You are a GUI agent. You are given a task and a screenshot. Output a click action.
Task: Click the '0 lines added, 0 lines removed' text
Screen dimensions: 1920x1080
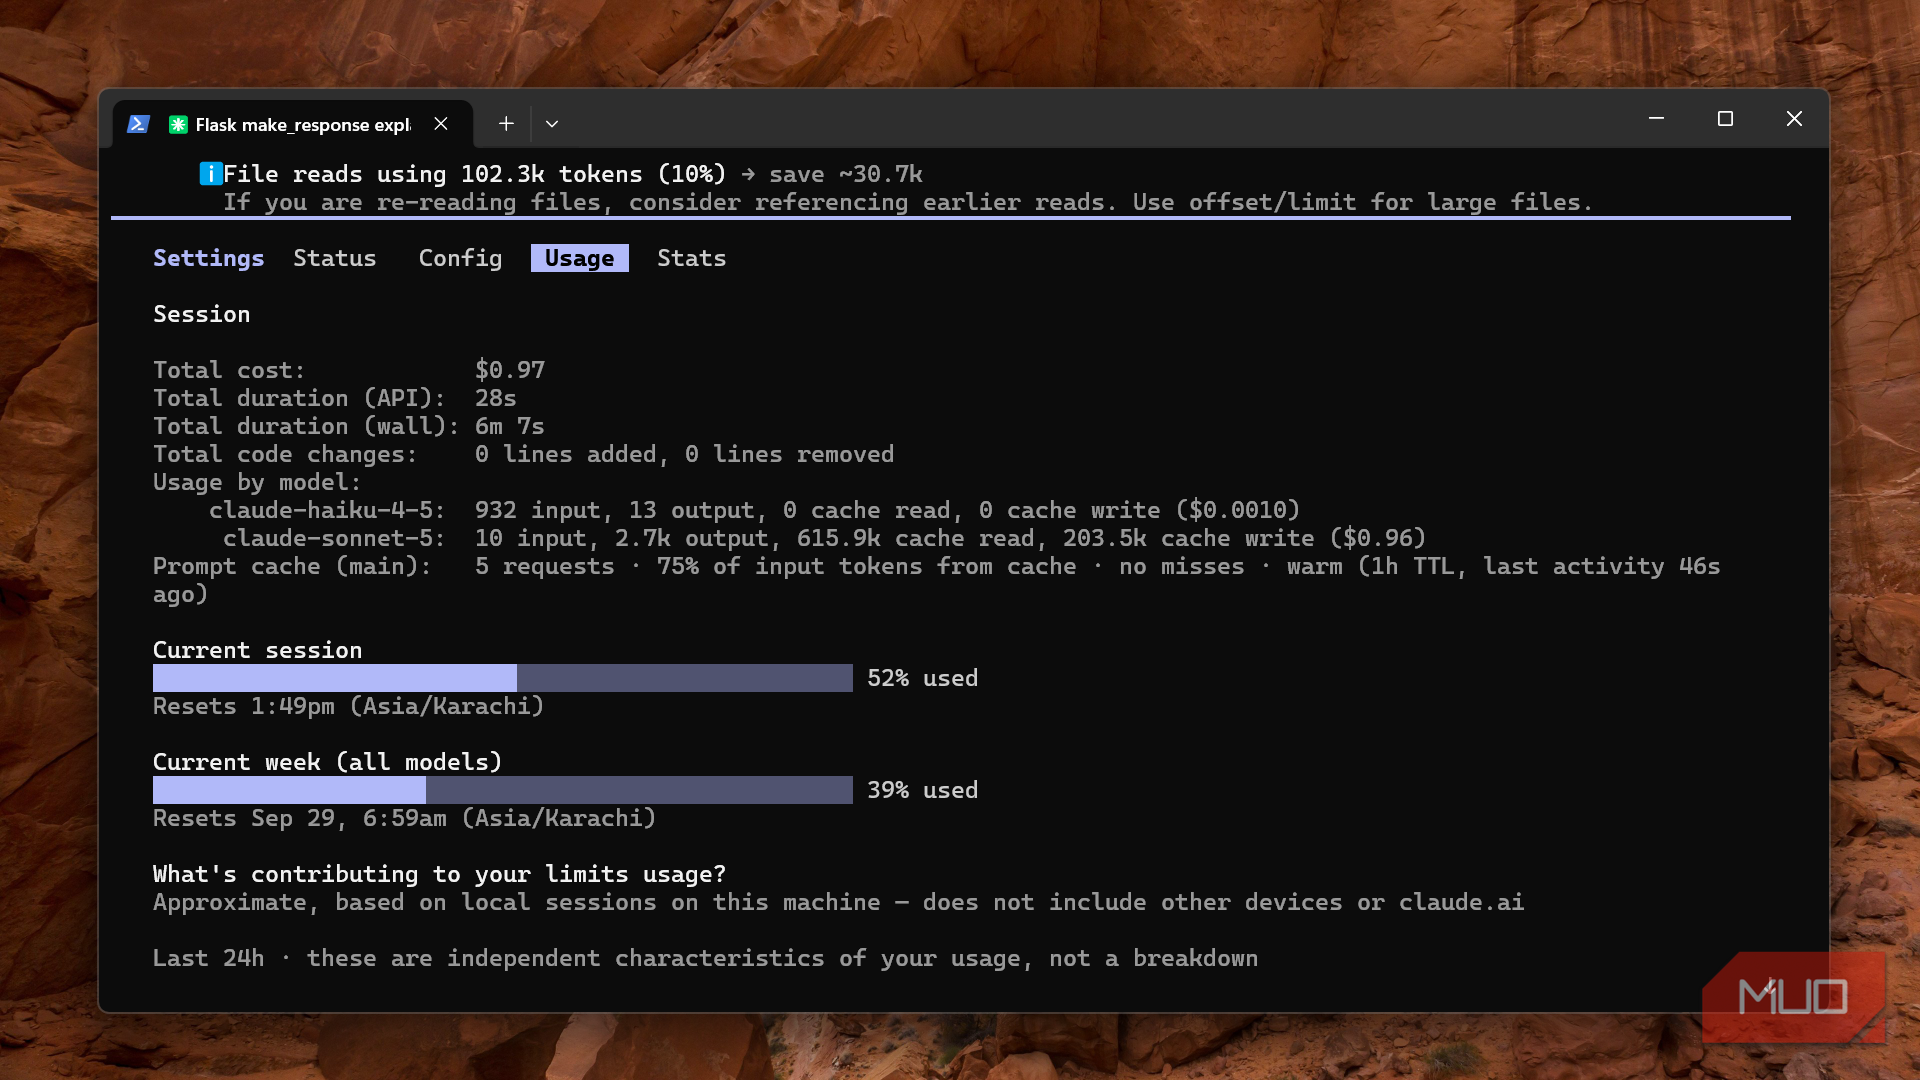(685, 454)
